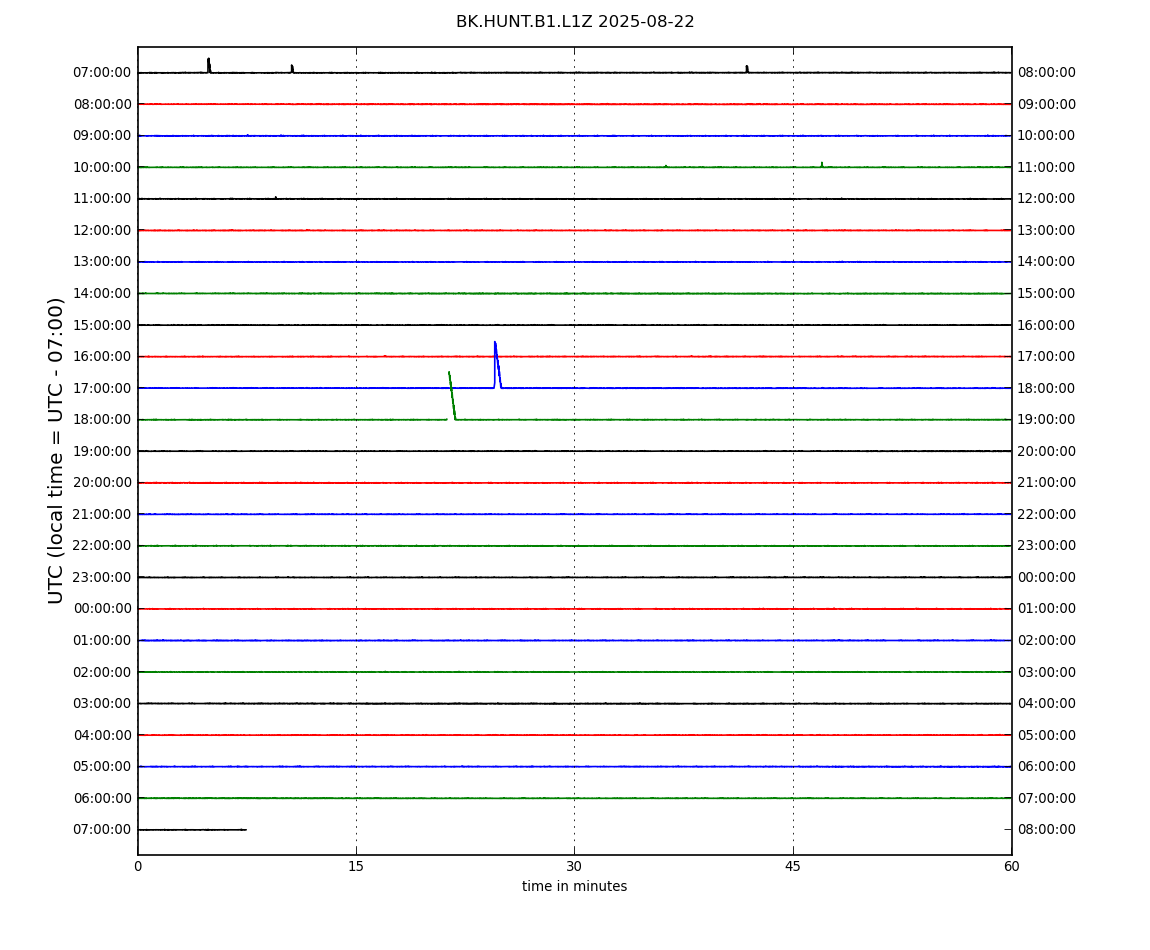
Task: Click the x-axis tick label 45
Action: click(x=793, y=866)
